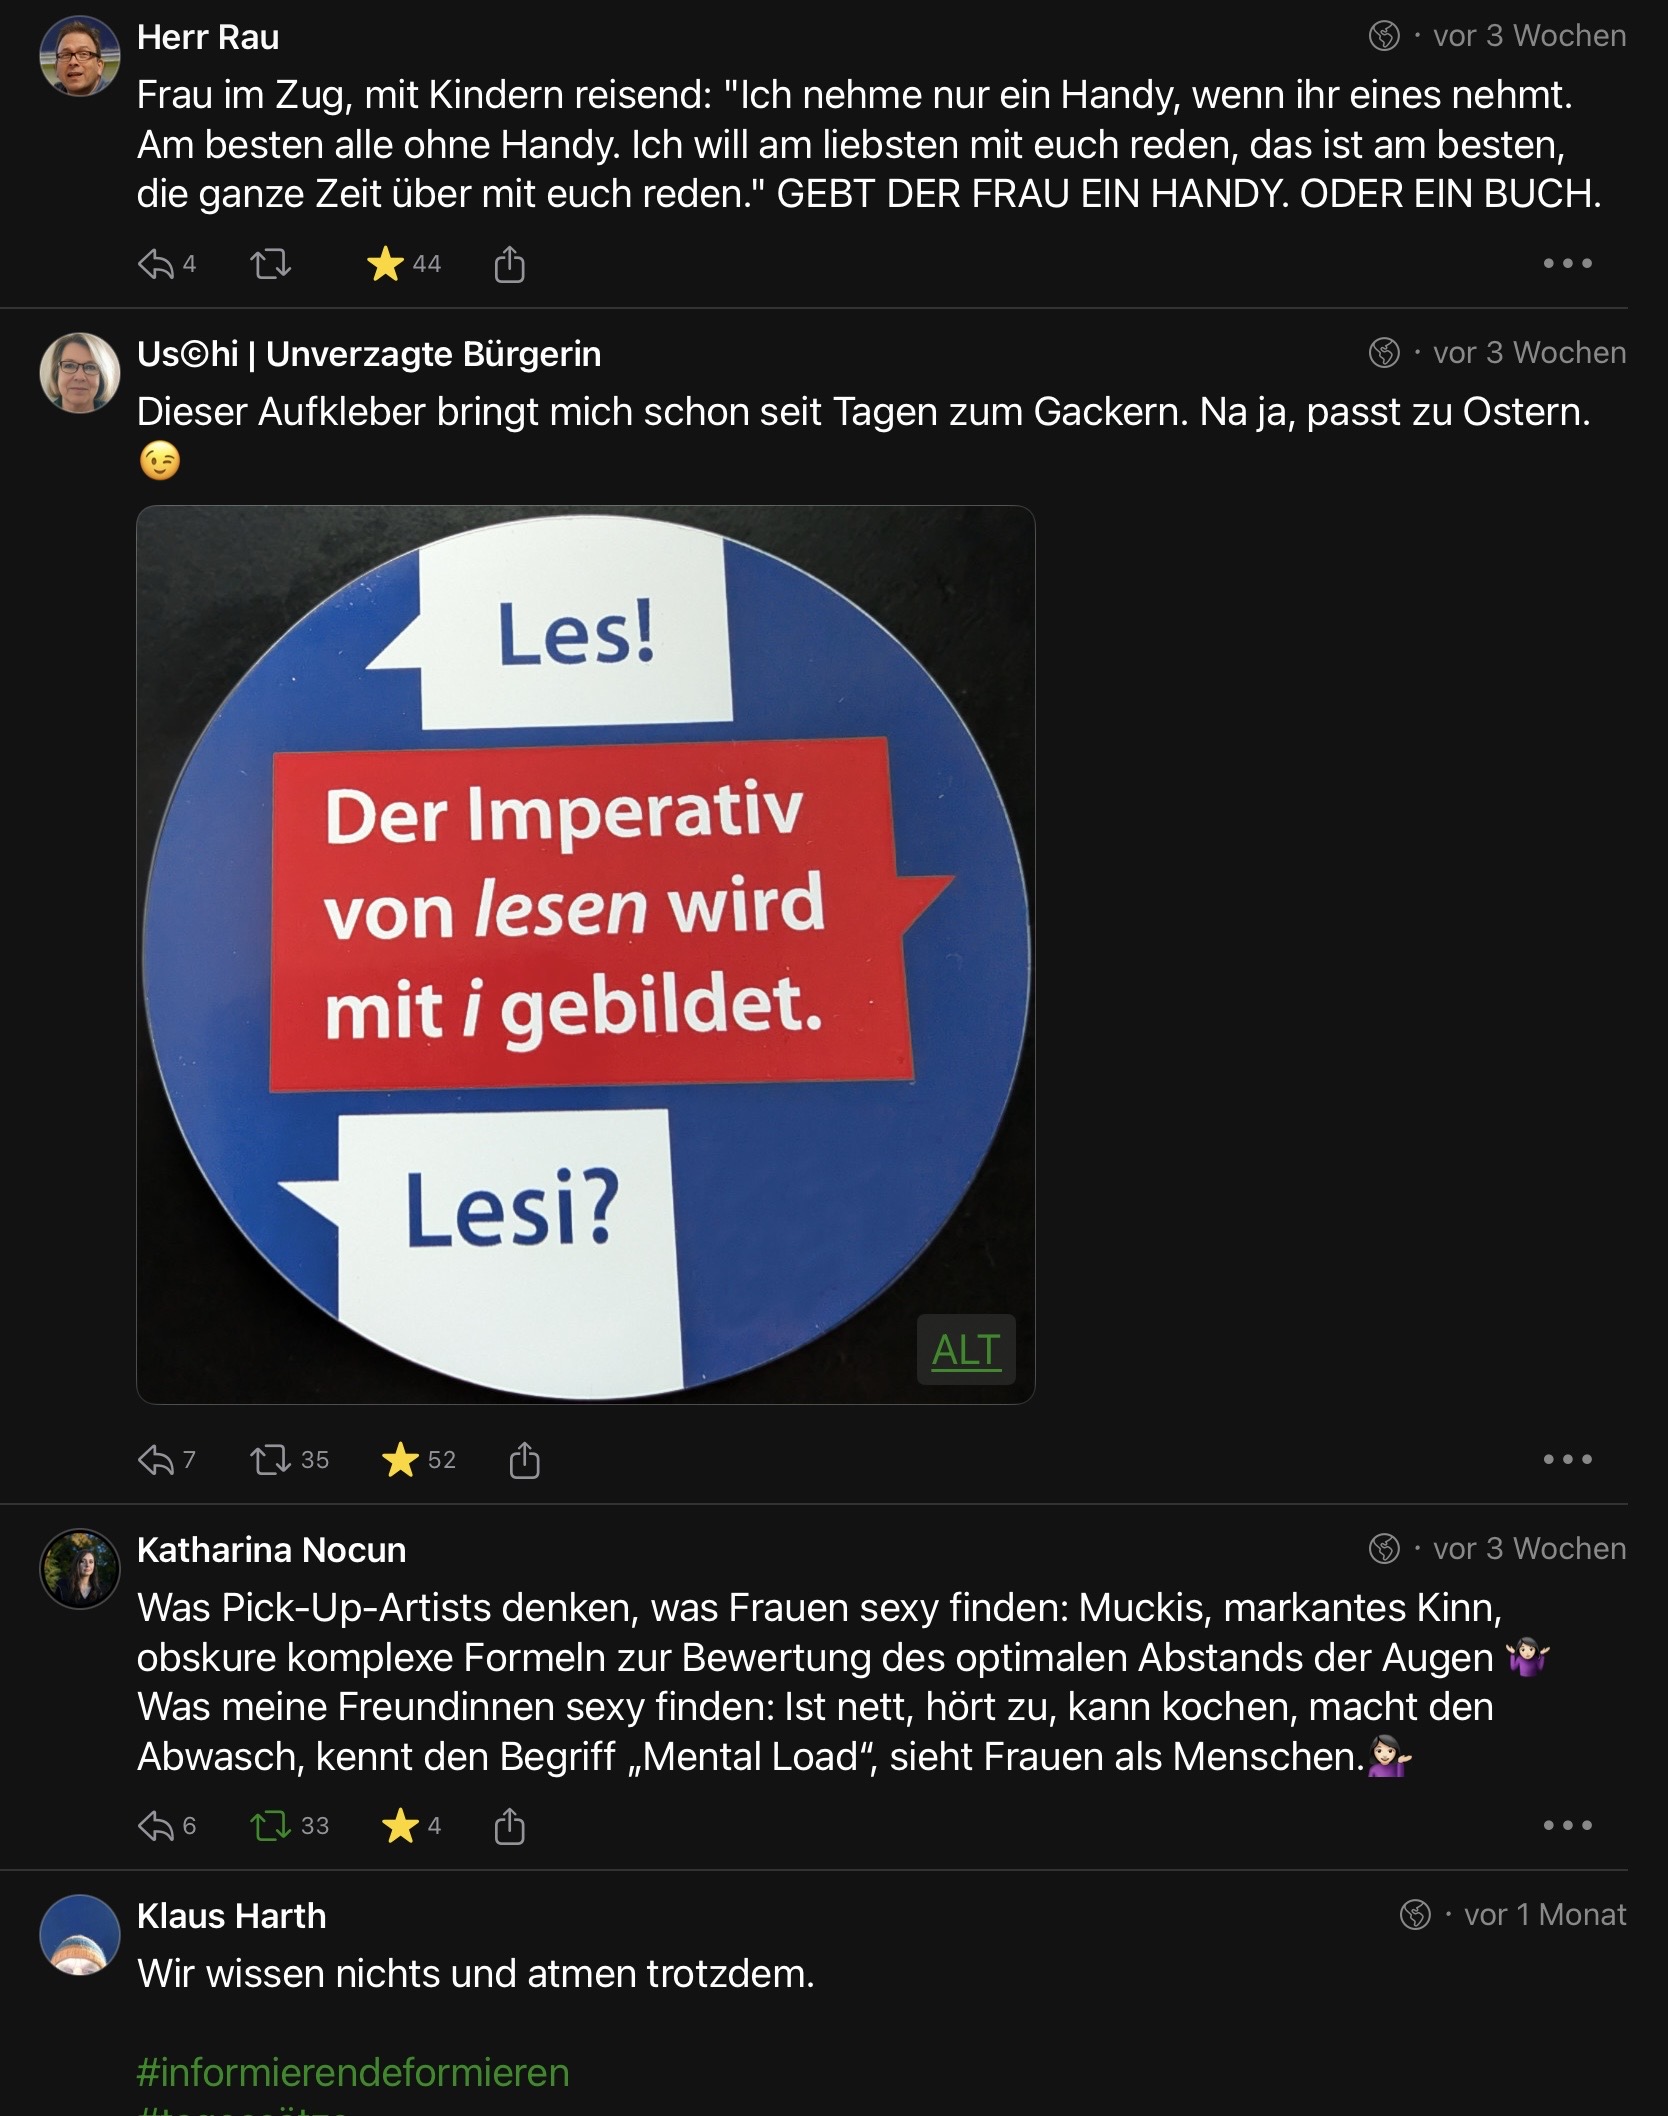Boost the Aufkleber sticker post
The width and height of the screenshot is (1668, 2116).
[270, 1461]
